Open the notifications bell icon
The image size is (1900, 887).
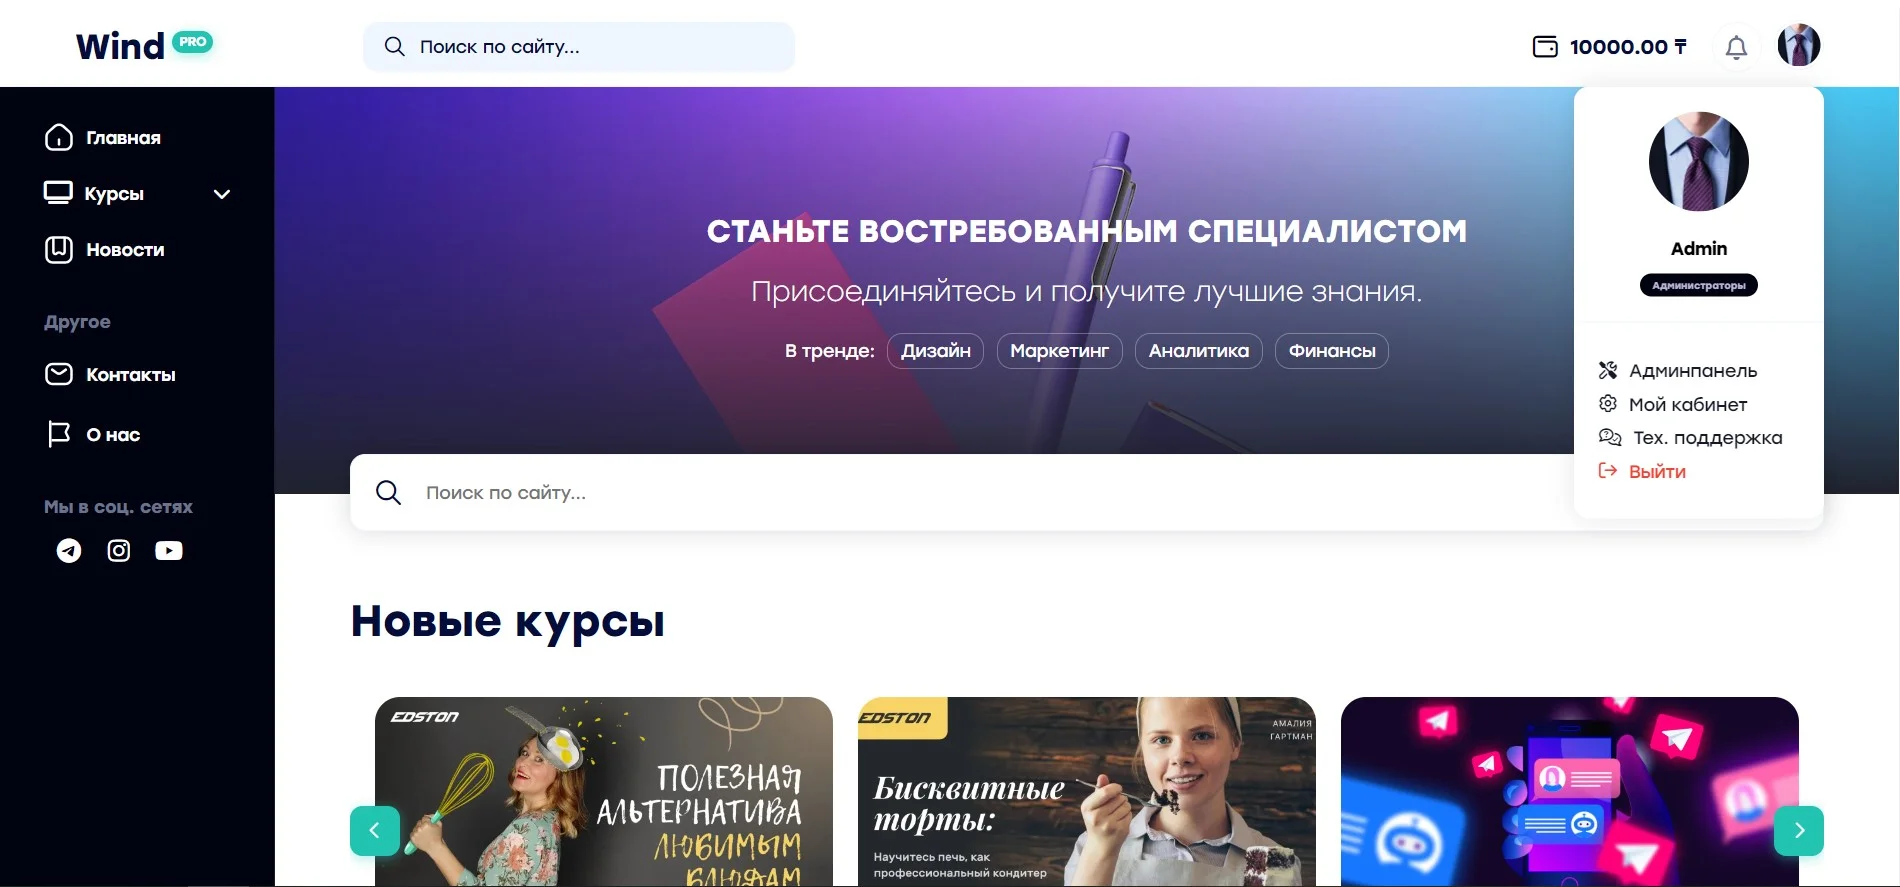point(1736,47)
